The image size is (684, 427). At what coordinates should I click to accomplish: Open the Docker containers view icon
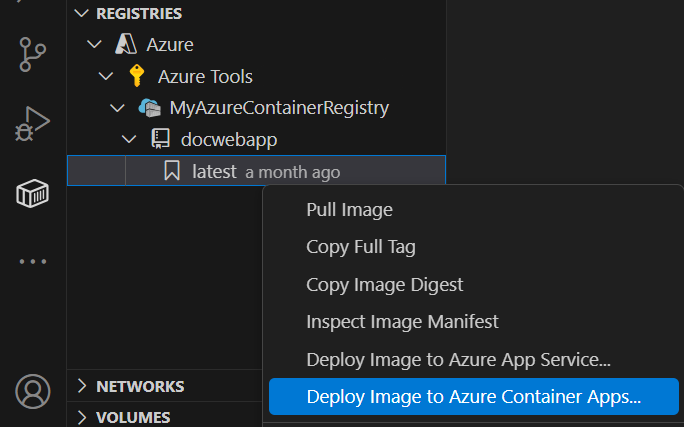click(x=33, y=193)
